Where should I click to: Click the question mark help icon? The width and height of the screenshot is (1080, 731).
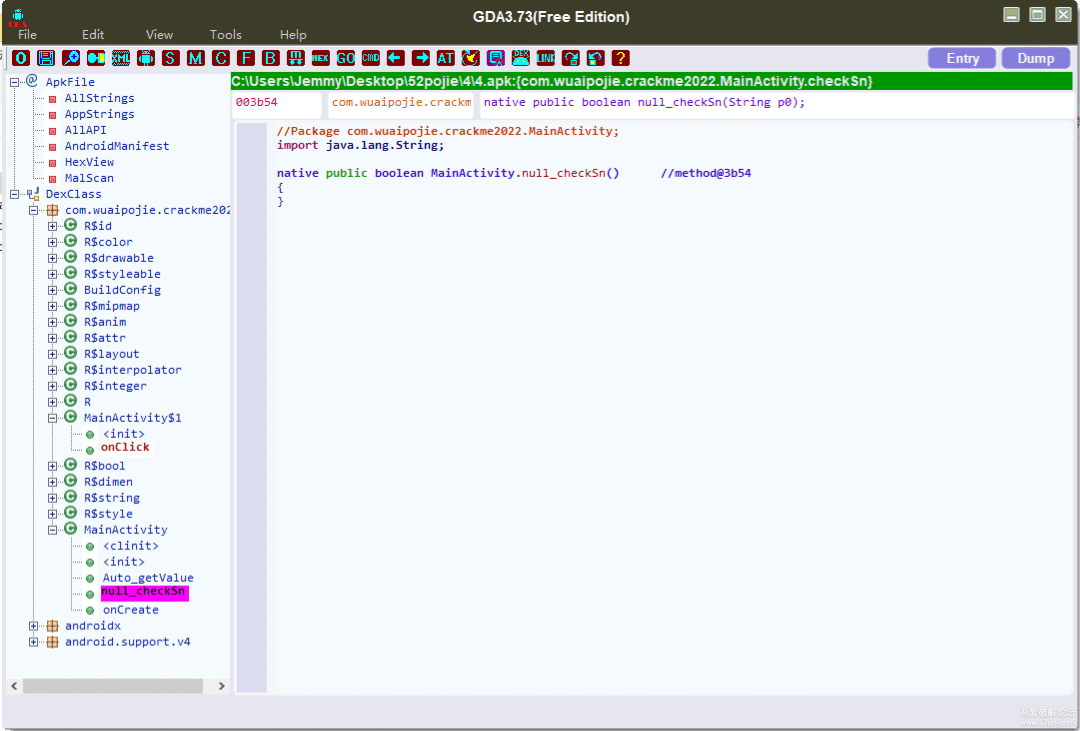click(x=621, y=58)
